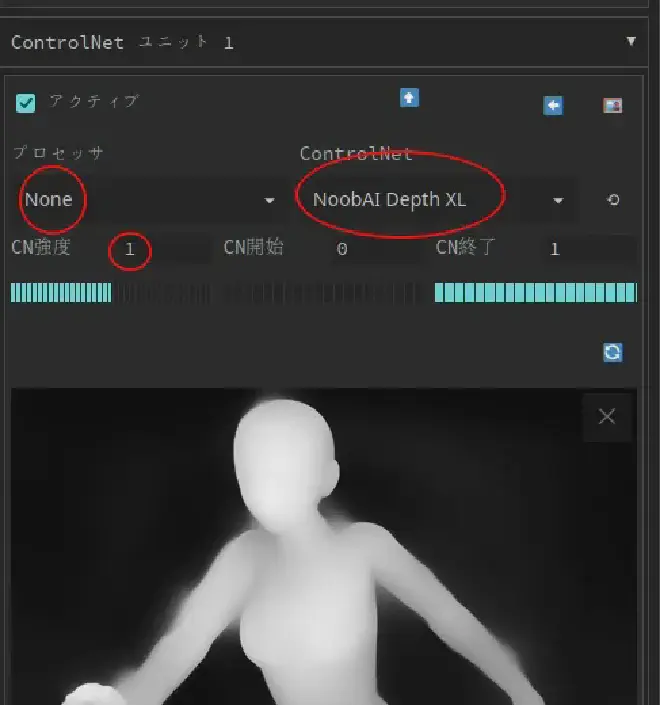The width and height of the screenshot is (660, 705).
Task: Click the image picture icon beside left-arrow
Action: click(x=612, y=106)
